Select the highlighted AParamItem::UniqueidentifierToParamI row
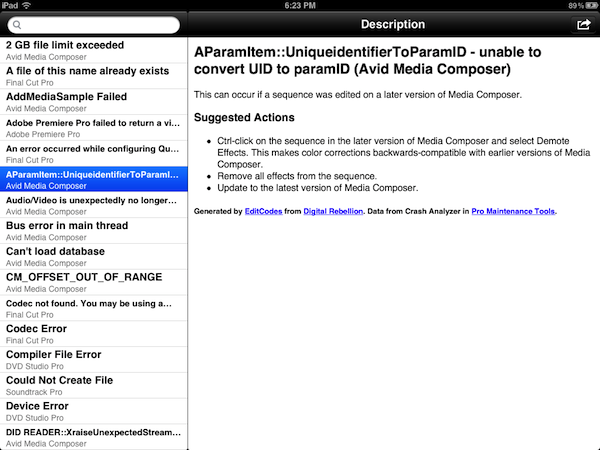600x450 pixels. (x=94, y=179)
